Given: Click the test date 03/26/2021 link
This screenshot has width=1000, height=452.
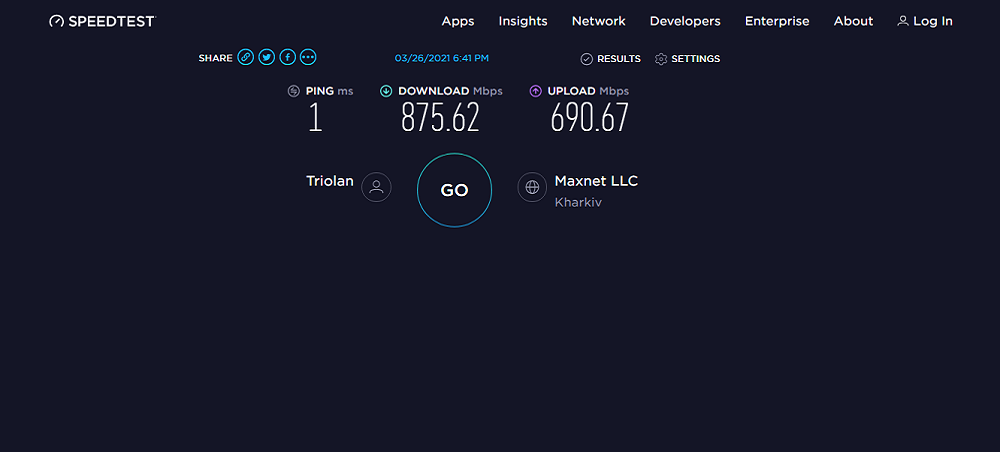Looking at the screenshot, I should (x=442, y=58).
